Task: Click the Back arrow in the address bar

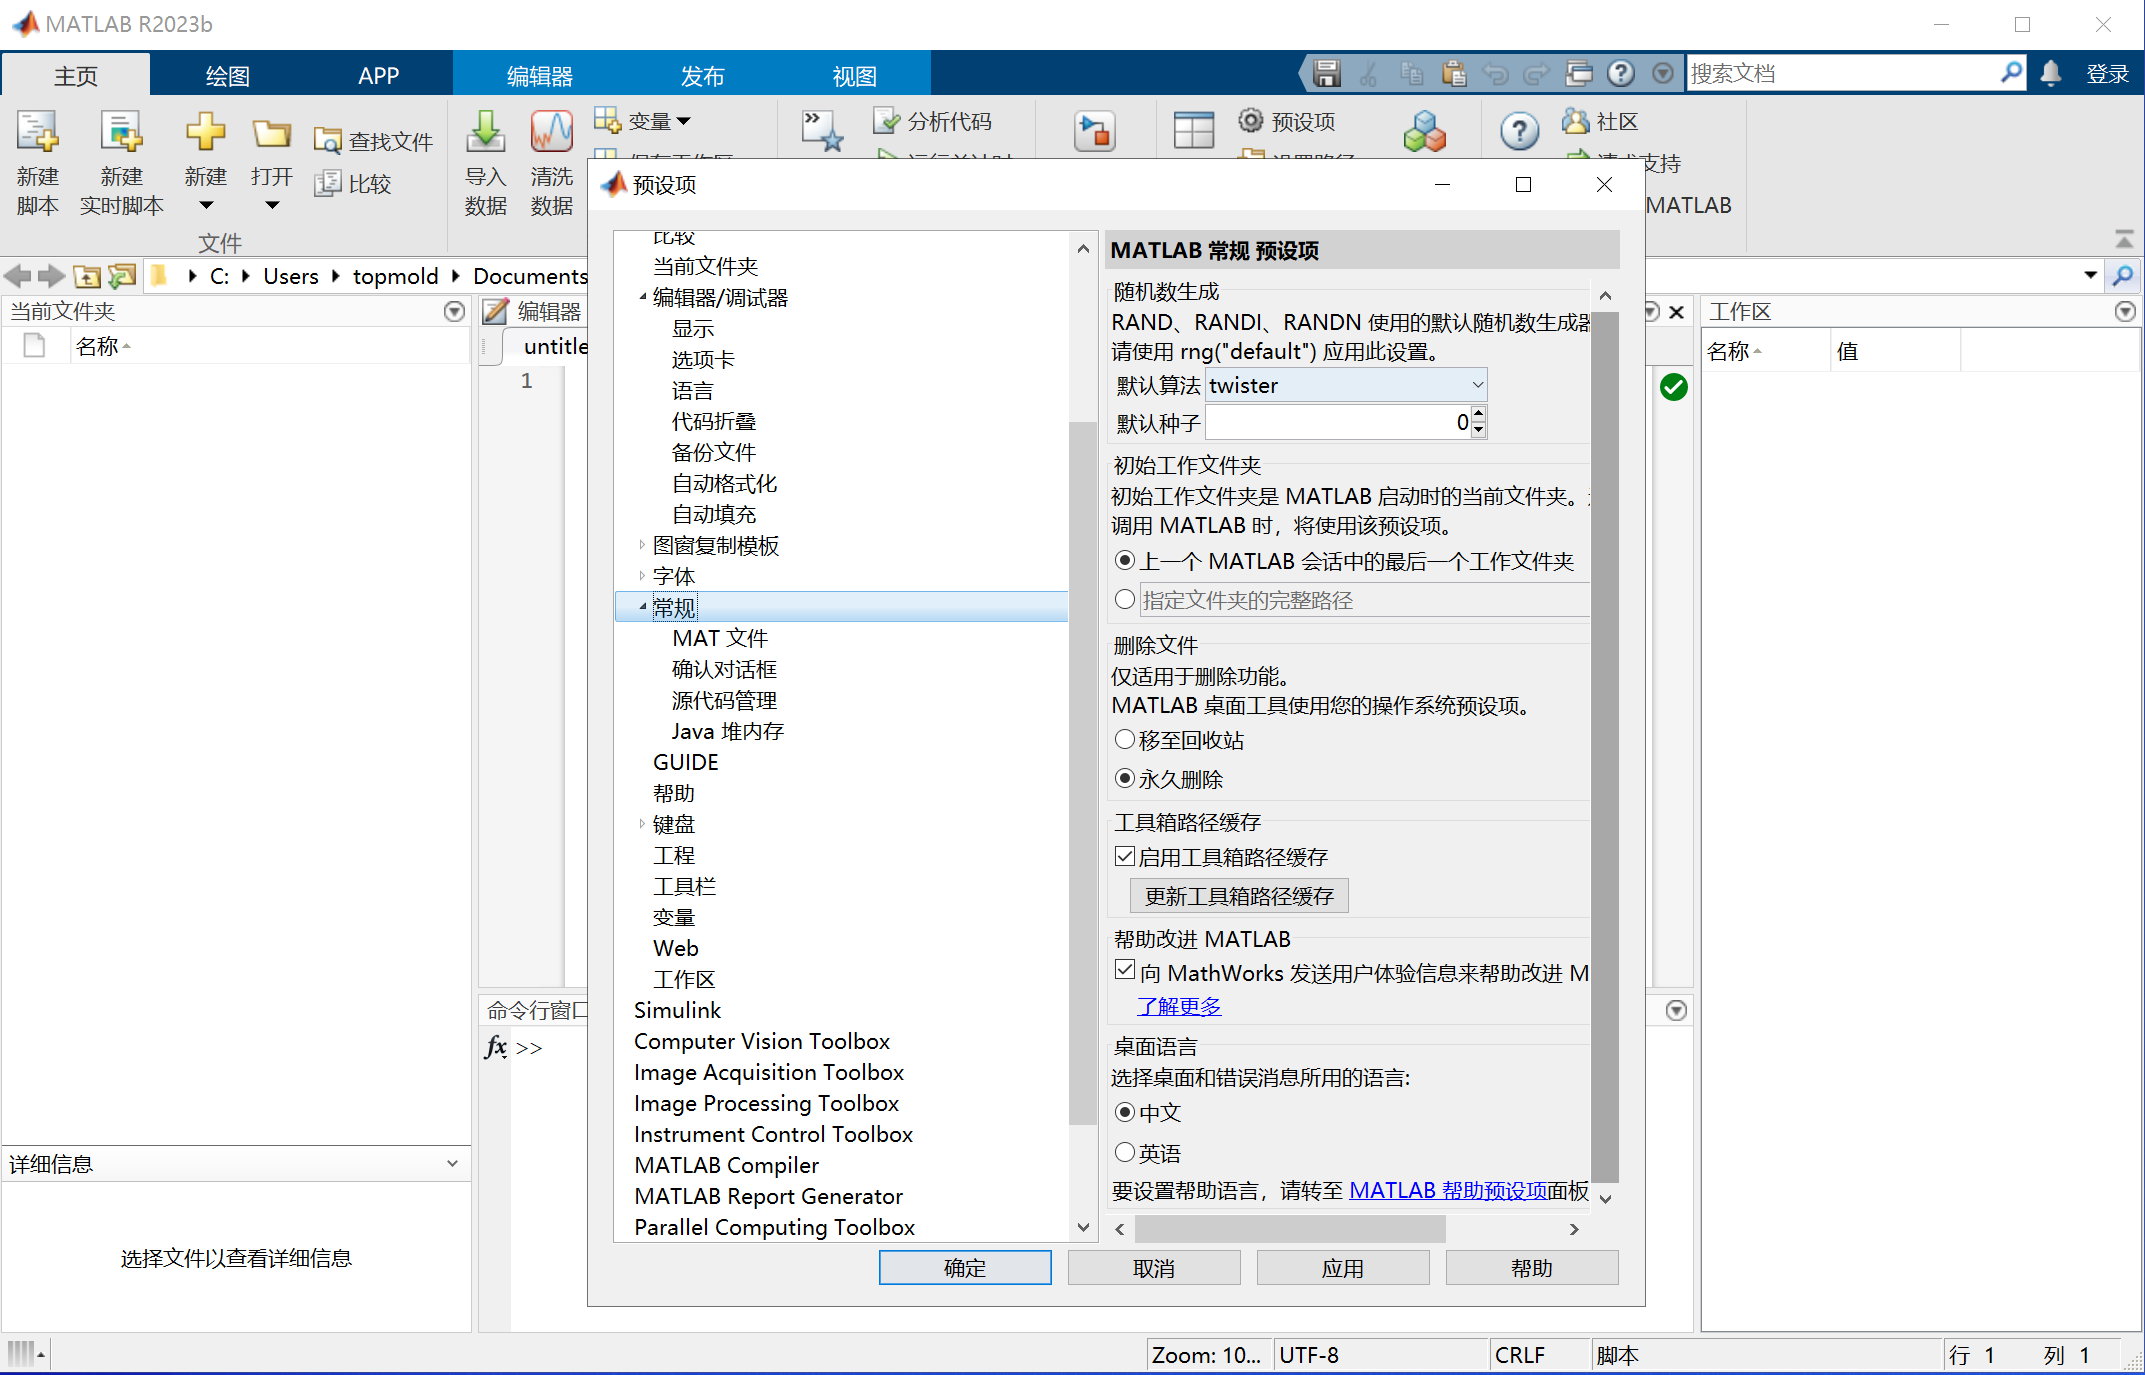Action: pyautogui.click(x=17, y=276)
